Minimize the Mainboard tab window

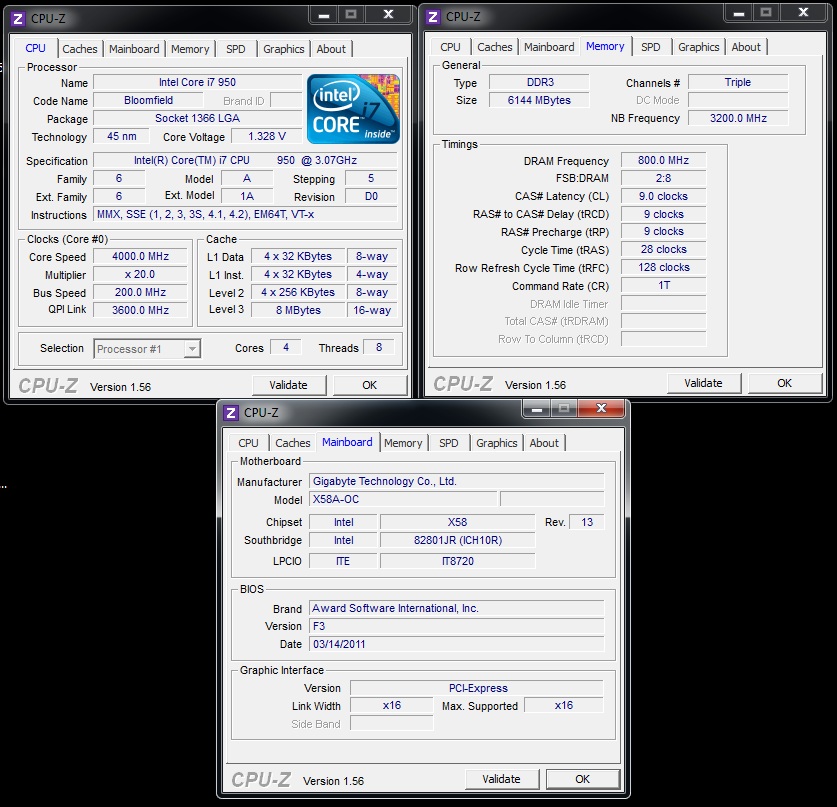pyautogui.click(x=537, y=409)
